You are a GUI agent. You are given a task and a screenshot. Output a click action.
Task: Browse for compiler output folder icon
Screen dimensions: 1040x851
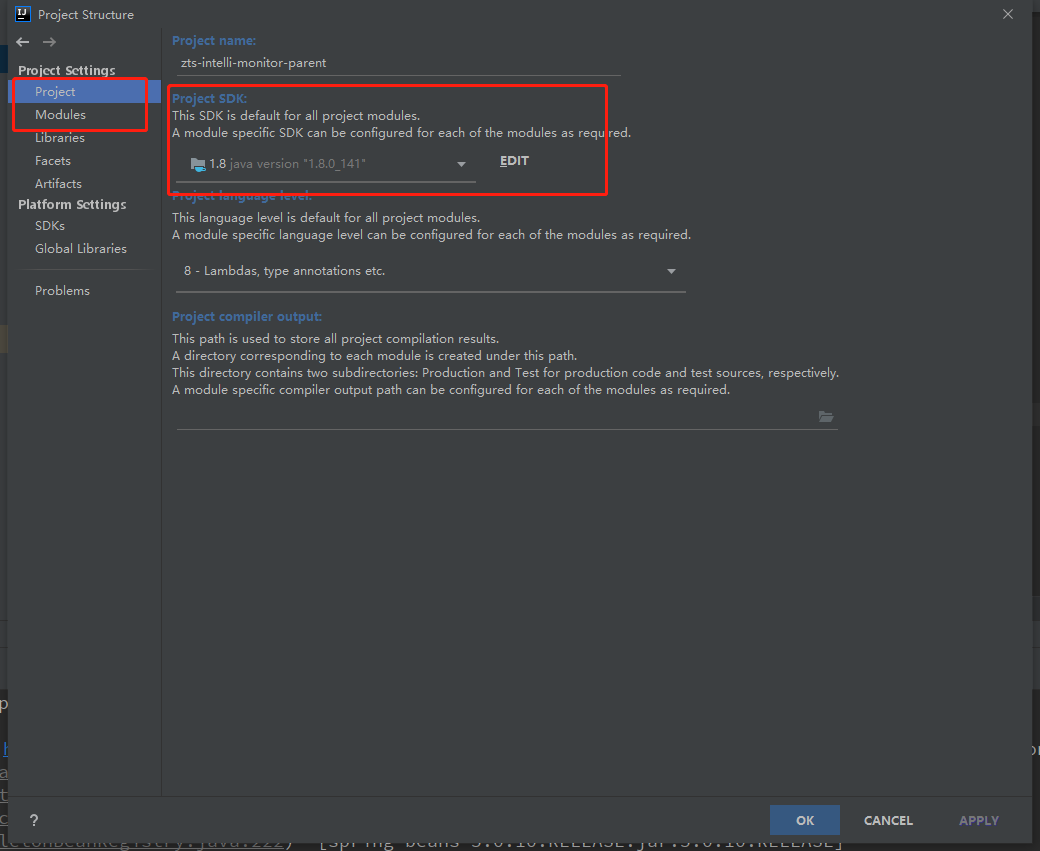pyautogui.click(x=826, y=417)
